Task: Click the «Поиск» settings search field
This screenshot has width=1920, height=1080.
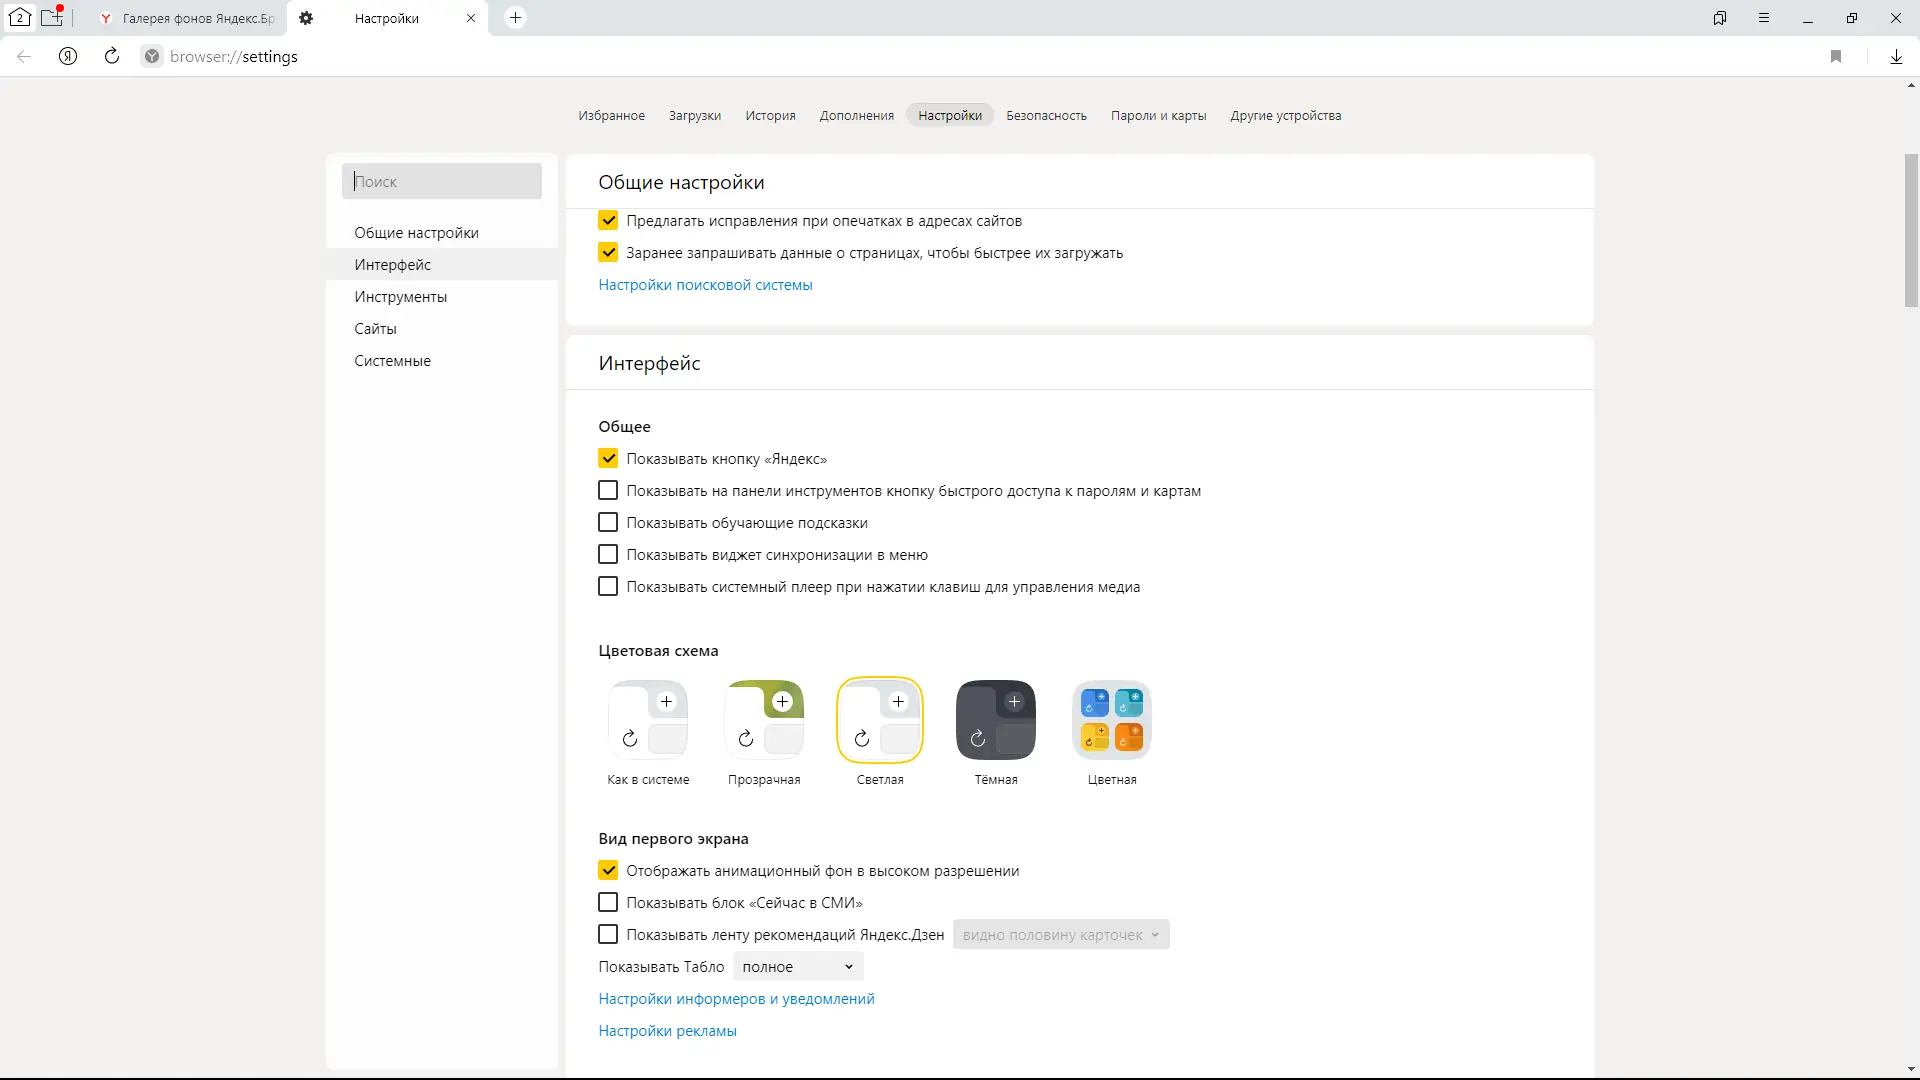Action: pos(442,182)
